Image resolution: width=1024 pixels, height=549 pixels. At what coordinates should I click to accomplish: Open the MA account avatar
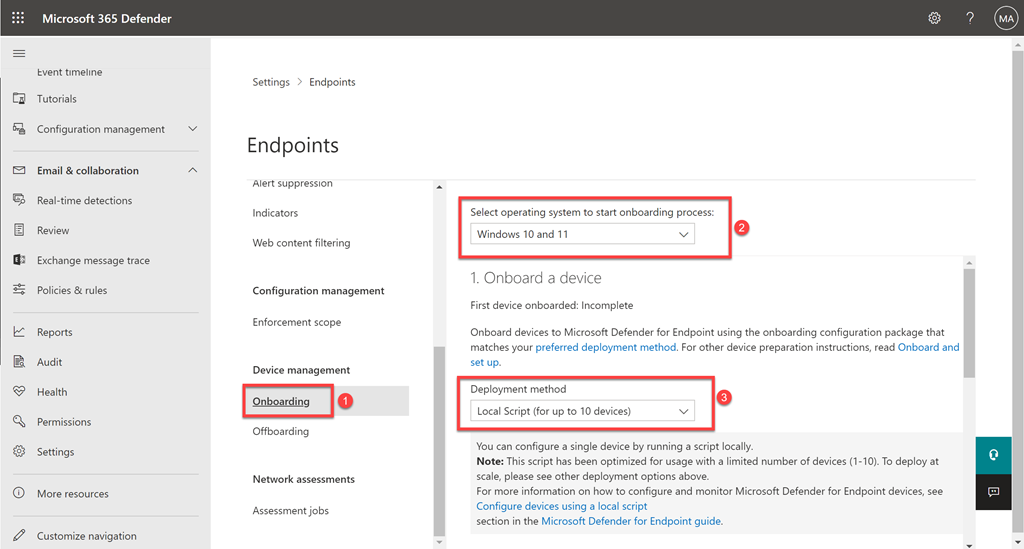pos(1004,18)
